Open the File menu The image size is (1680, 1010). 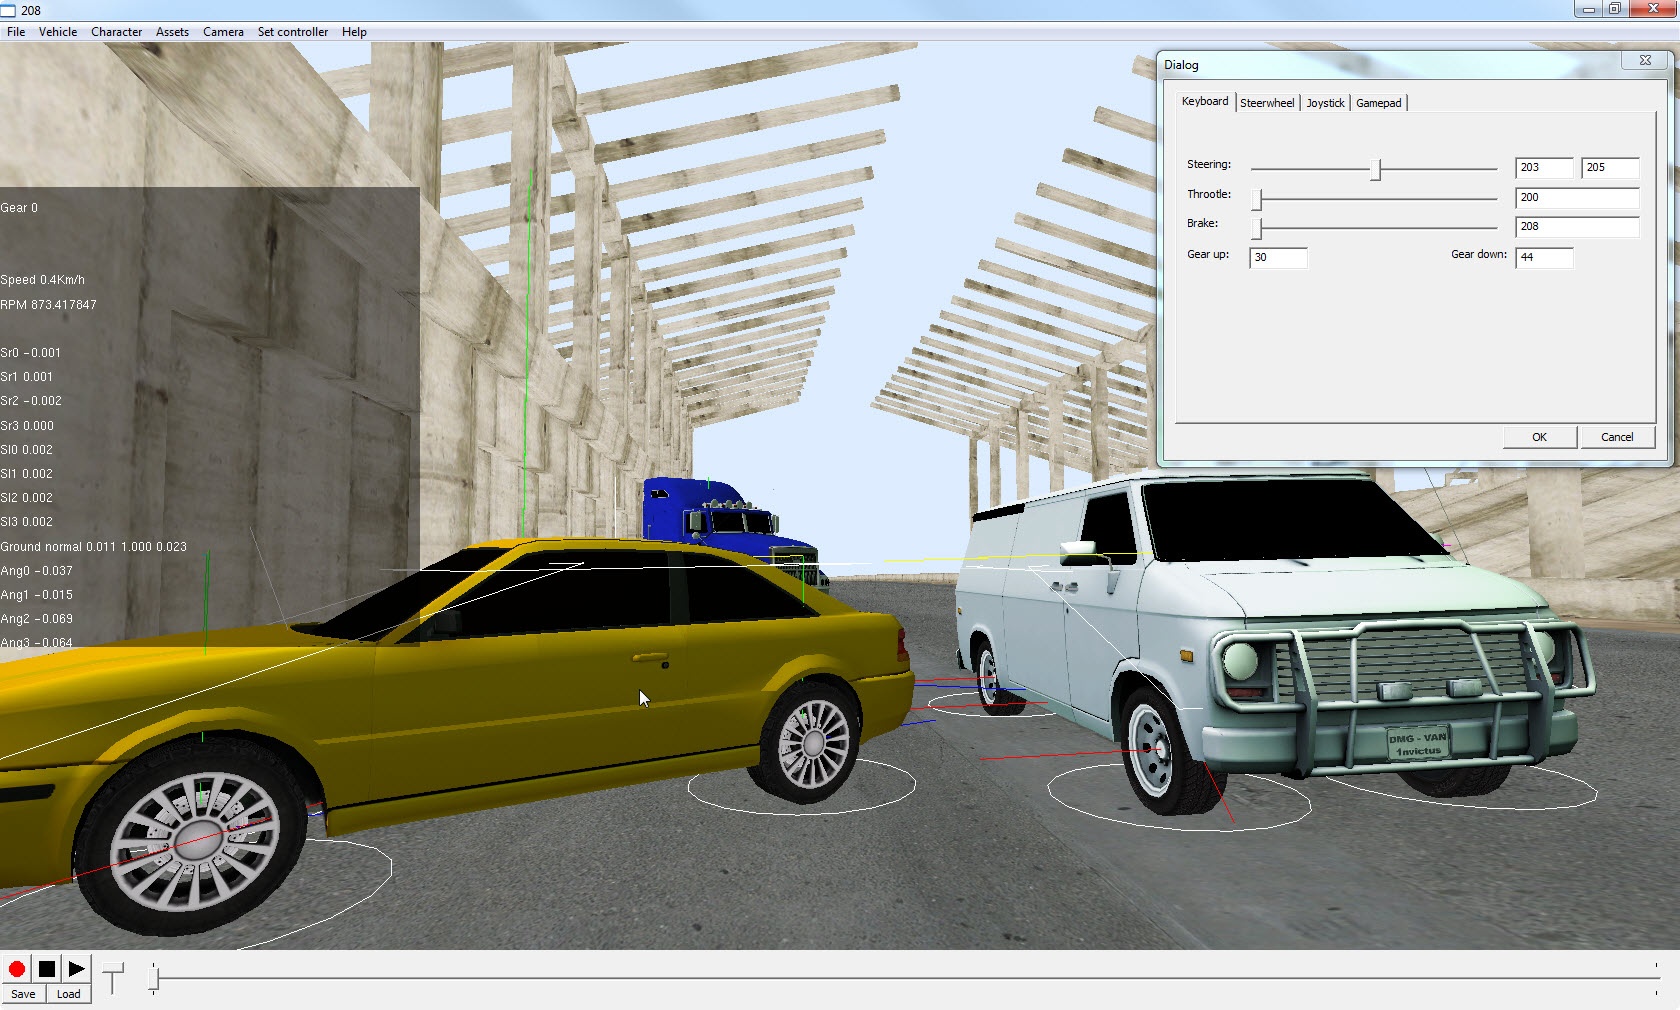[16, 32]
